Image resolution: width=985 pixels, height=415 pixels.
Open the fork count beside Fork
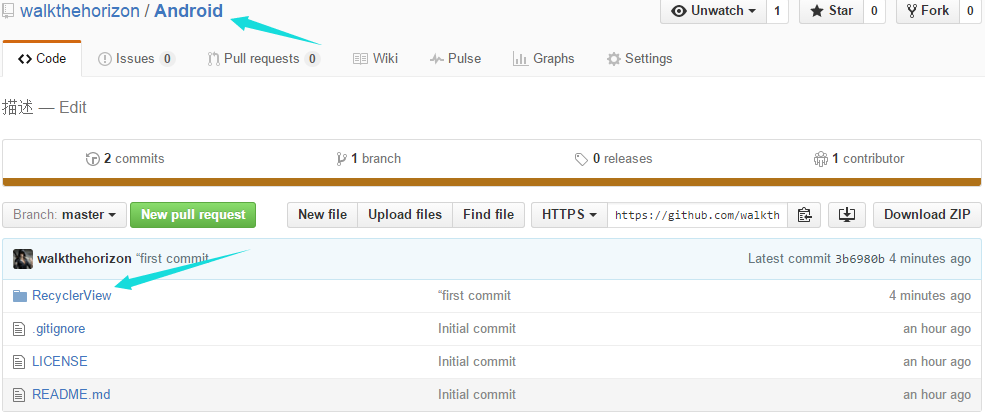(x=970, y=11)
